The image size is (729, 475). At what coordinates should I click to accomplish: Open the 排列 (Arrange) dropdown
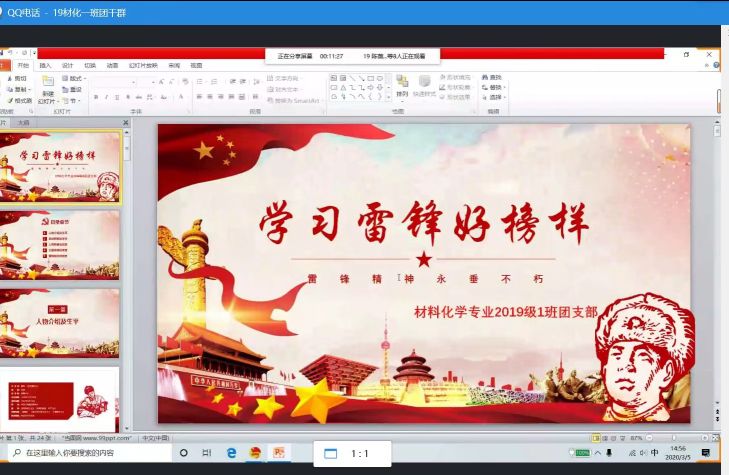coord(402,85)
